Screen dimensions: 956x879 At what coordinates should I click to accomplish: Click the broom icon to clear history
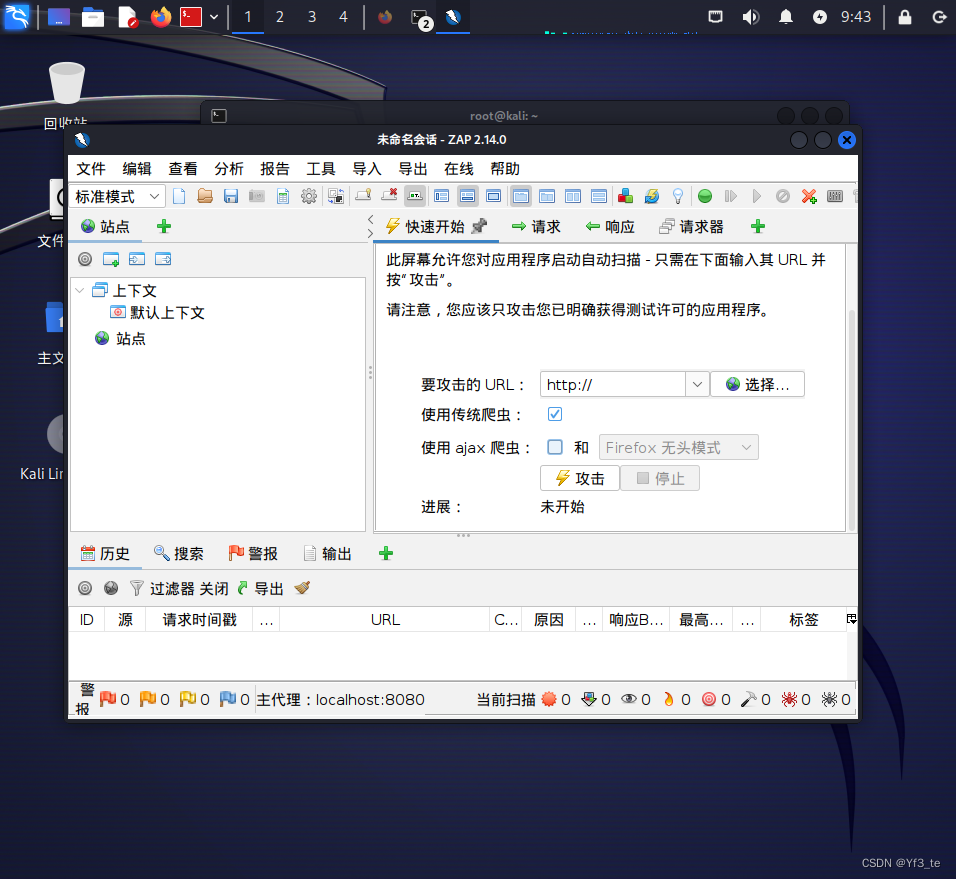pos(302,588)
